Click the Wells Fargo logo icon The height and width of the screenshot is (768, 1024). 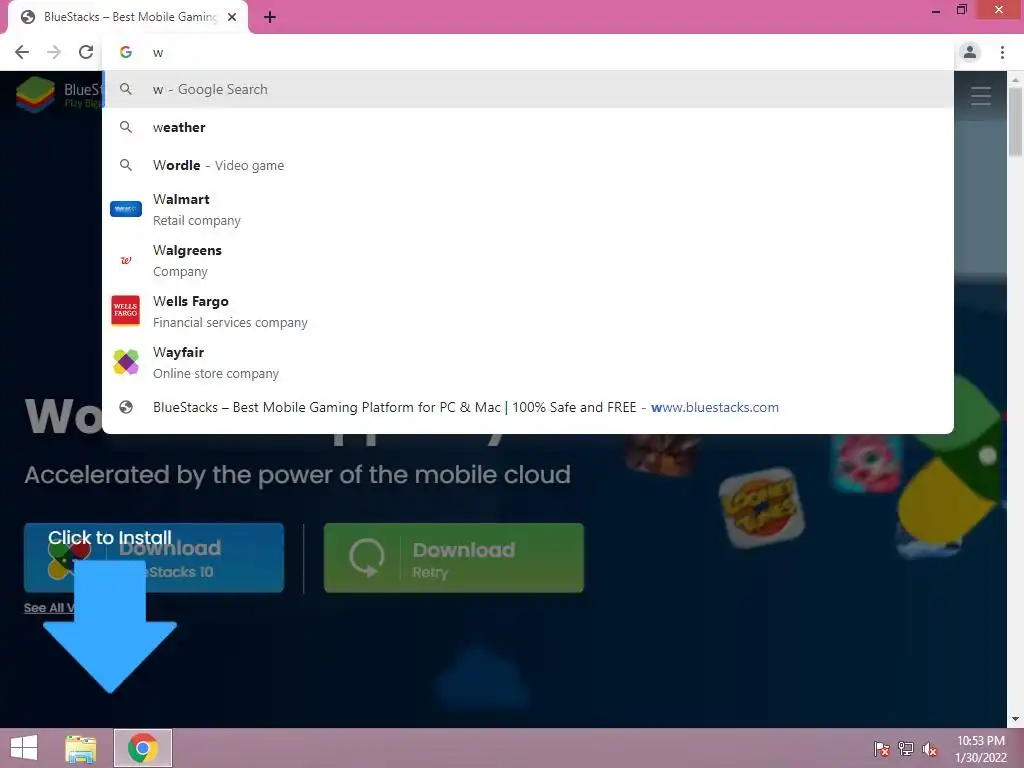coord(126,311)
